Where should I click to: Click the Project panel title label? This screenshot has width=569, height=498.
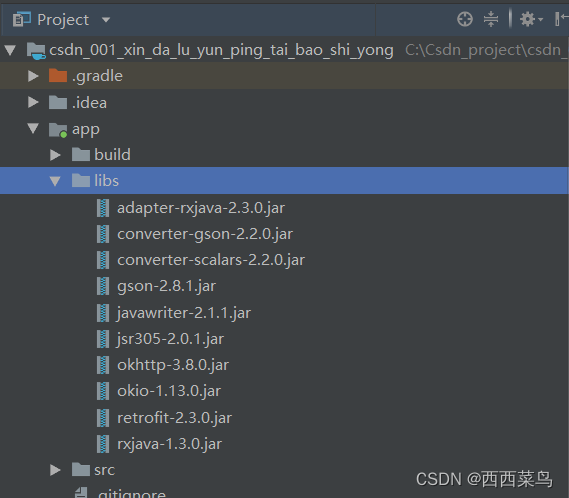(x=63, y=20)
